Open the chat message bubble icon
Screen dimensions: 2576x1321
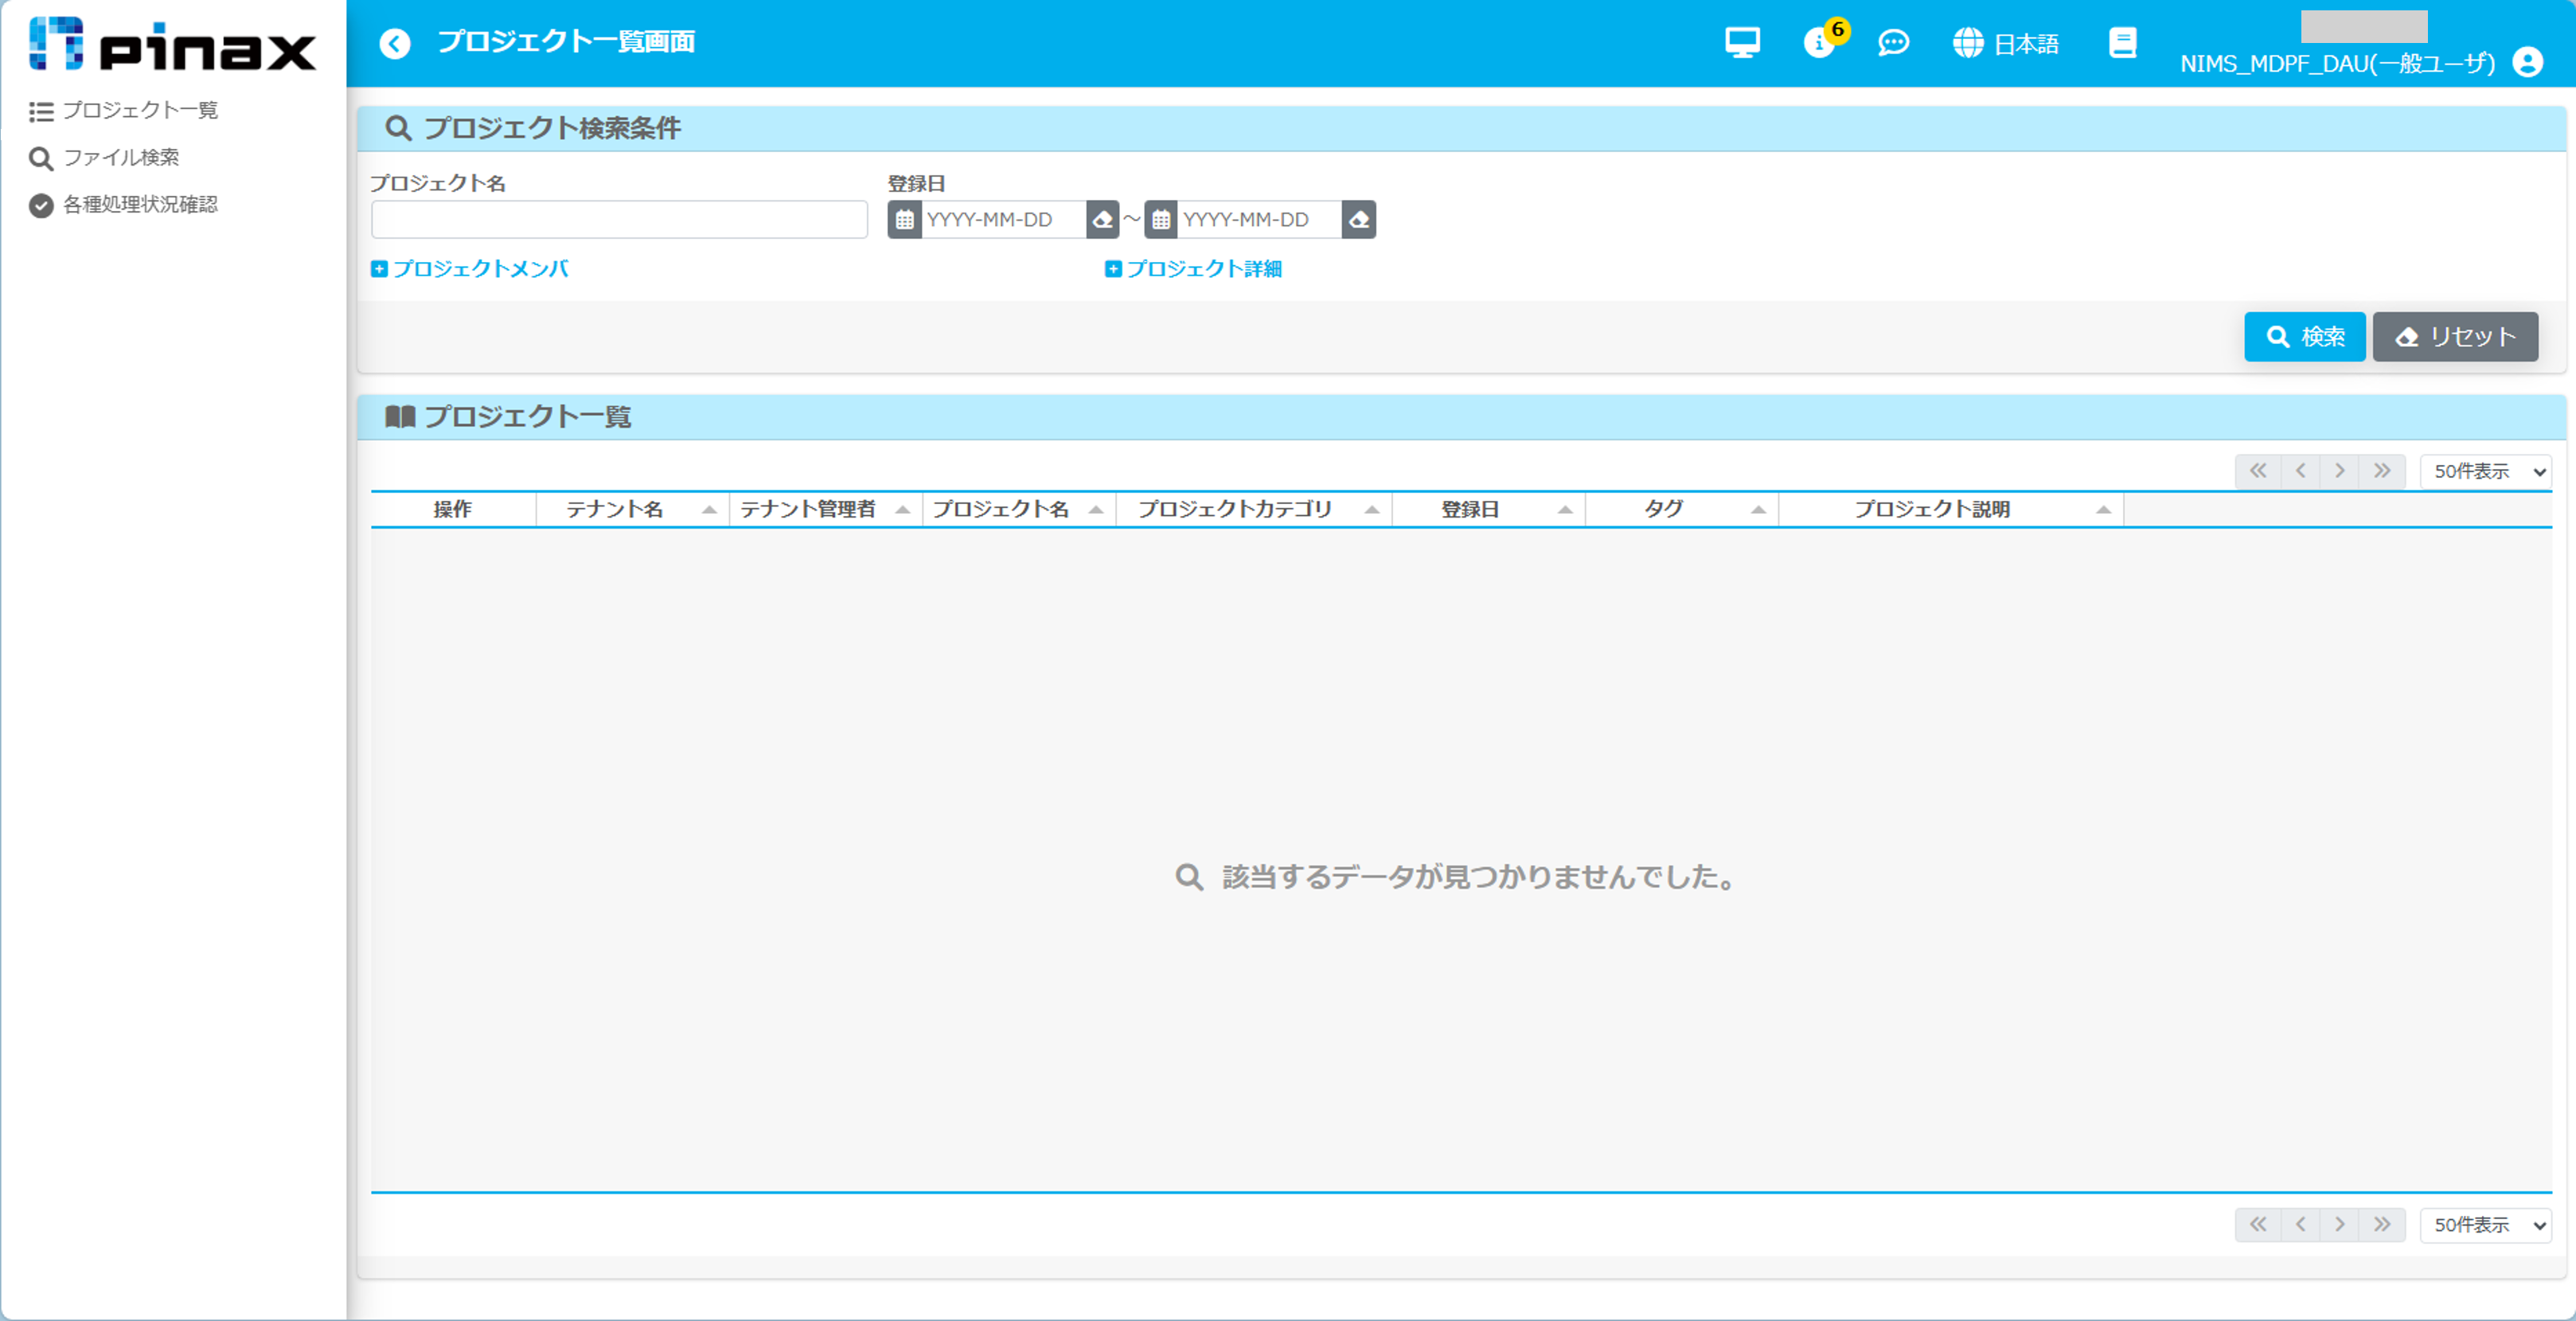[x=1893, y=43]
